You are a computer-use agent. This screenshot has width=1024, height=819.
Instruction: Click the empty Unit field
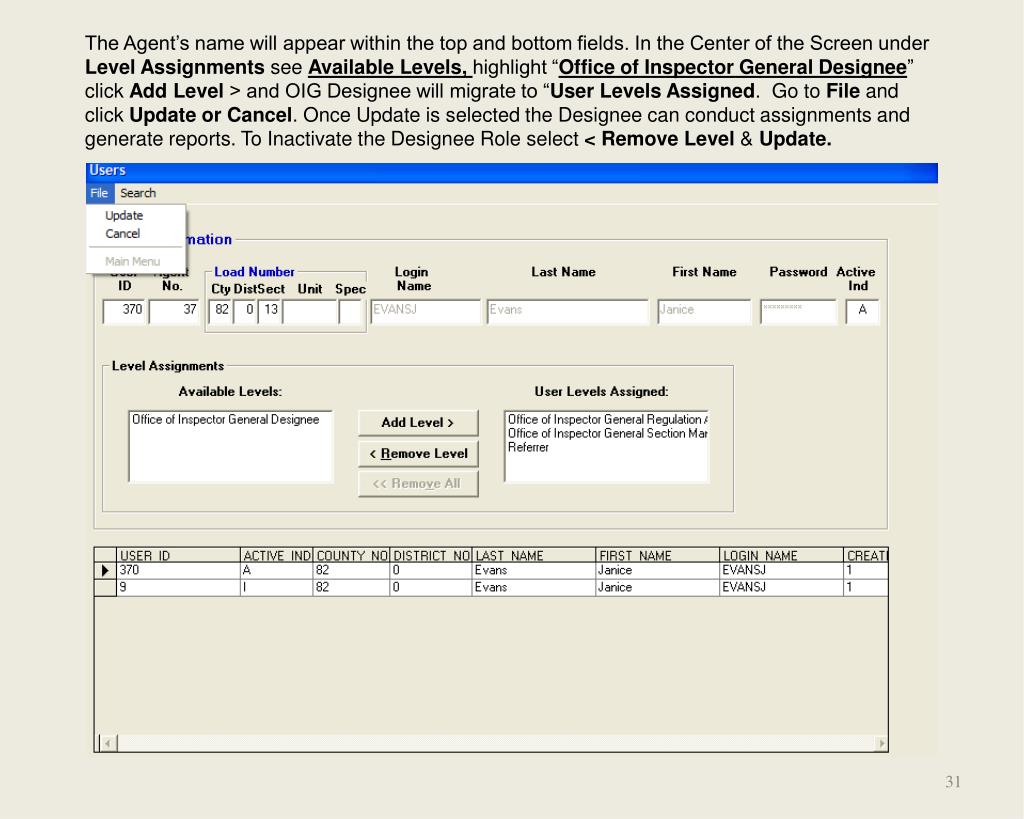[x=310, y=311]
